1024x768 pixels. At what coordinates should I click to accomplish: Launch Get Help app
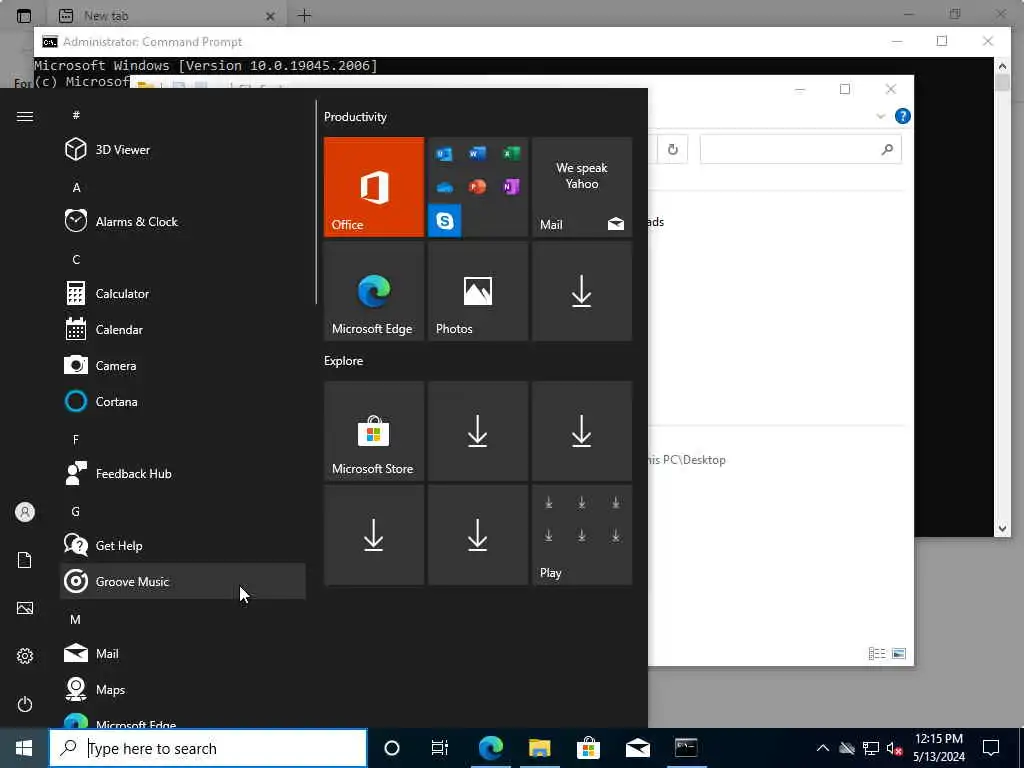click(x=183, y=545)
